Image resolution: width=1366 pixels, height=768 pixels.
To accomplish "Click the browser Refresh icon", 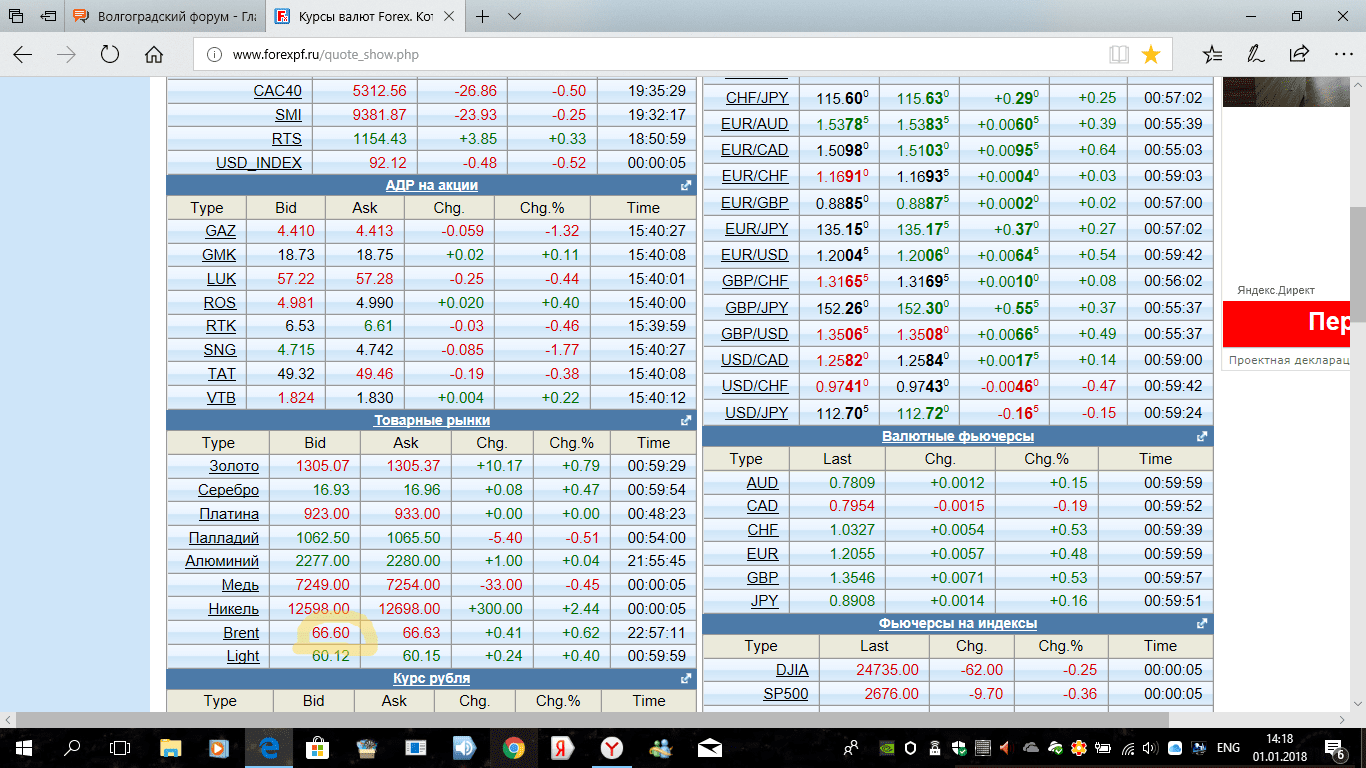I will 110,54.
